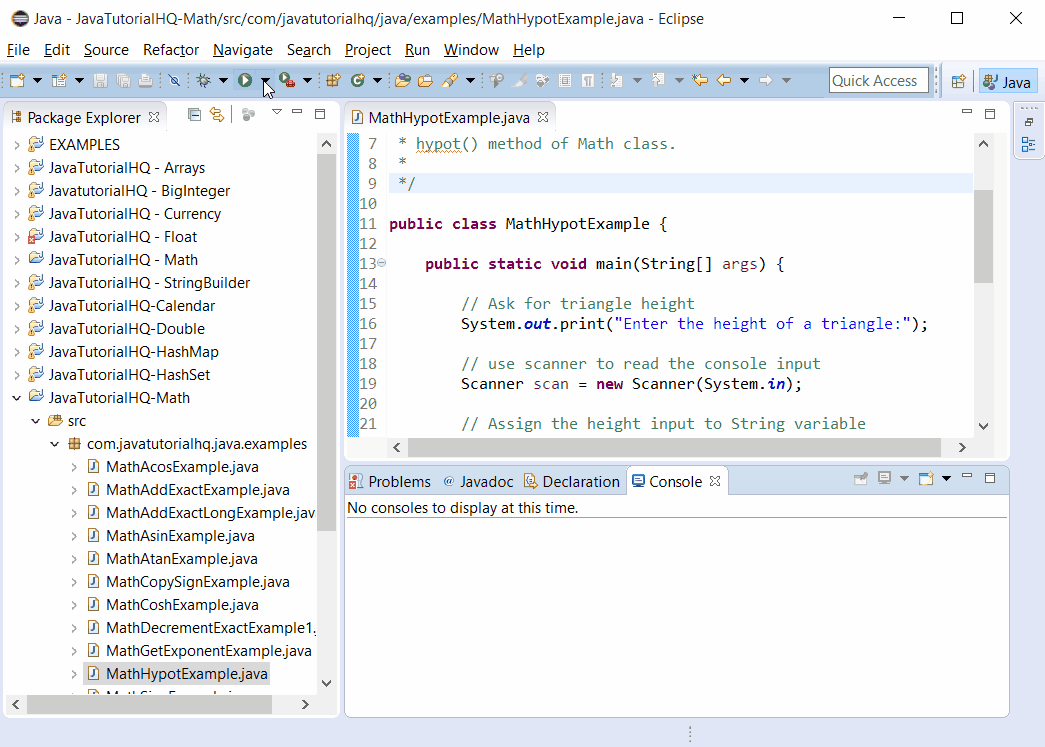Click the Display Selected Console icon
The width and height of the screenshot is (1045, 747).
(884, 478)
